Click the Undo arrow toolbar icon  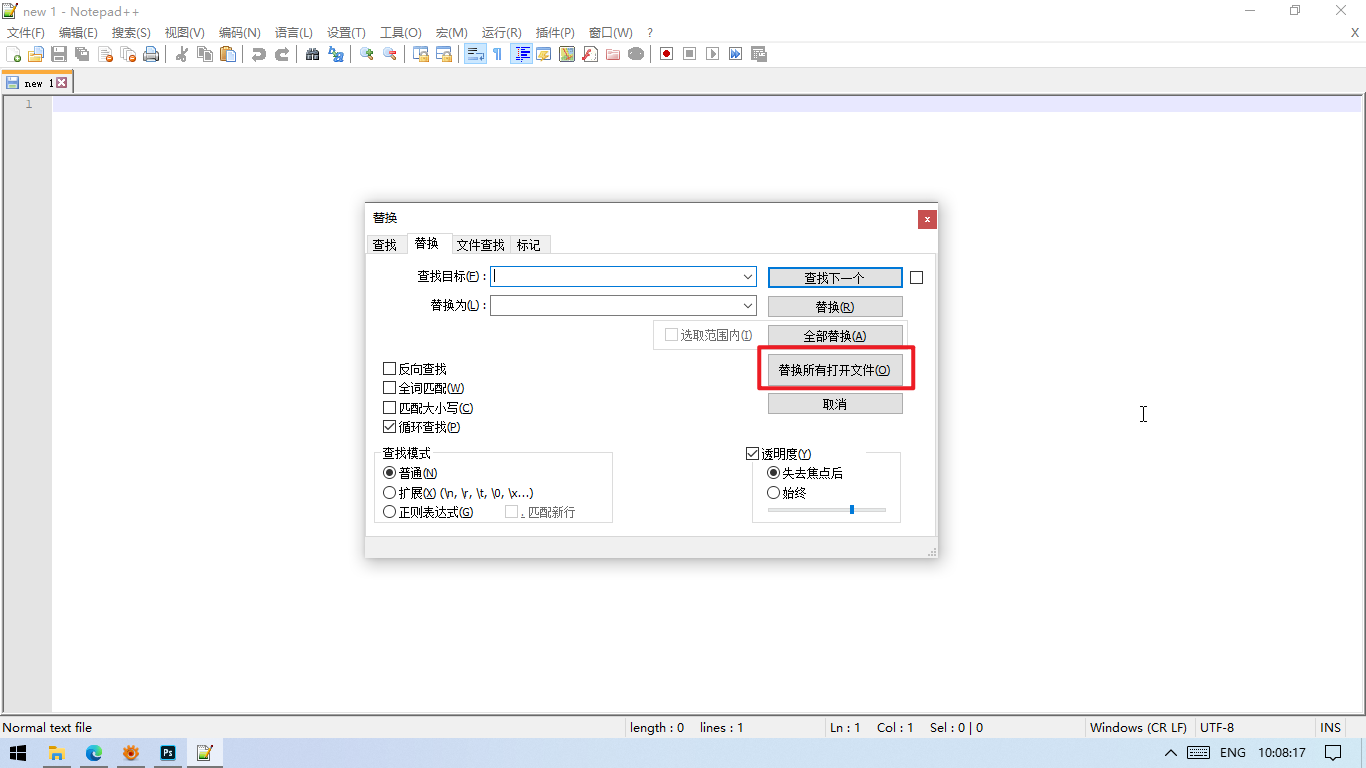pyautogui.click(x=259, y=54)
